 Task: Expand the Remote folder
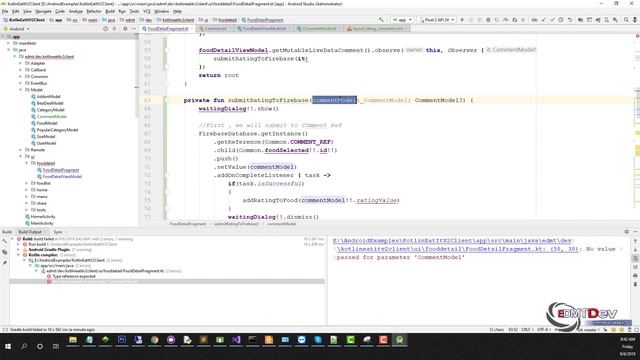click(x=20, y=150)
